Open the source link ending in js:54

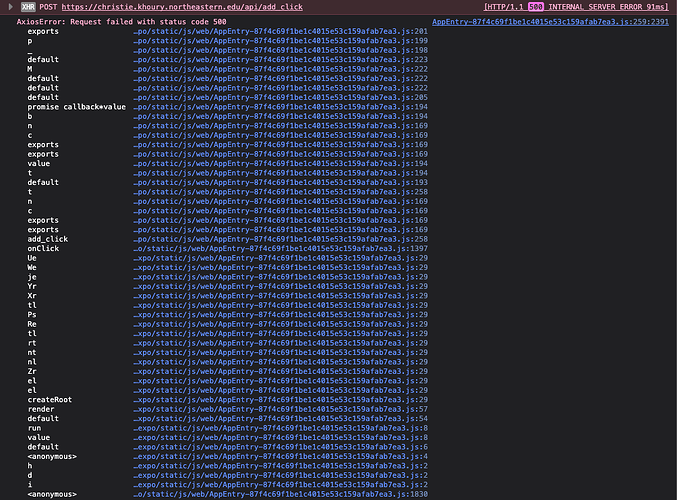[x=281, y=418]
